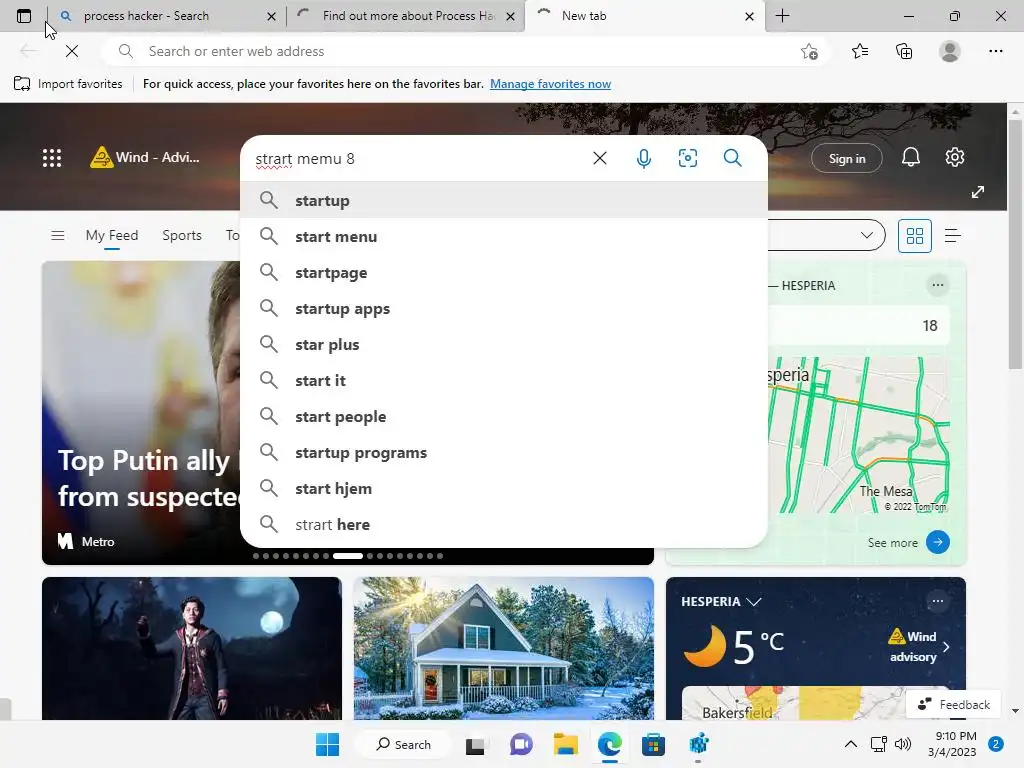Select active carousel slide indicator
This screenshot has height=768, width=1024.
[x=347, y=556]
